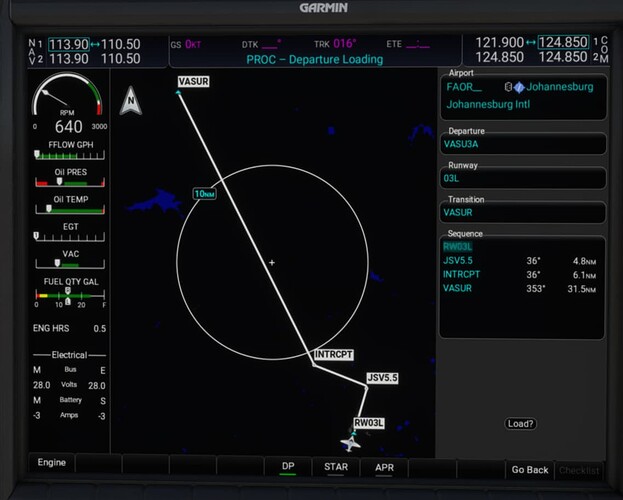Click the North arrow map orientation icon
This screenshot has width=623, height=500.
pos(131,101)
